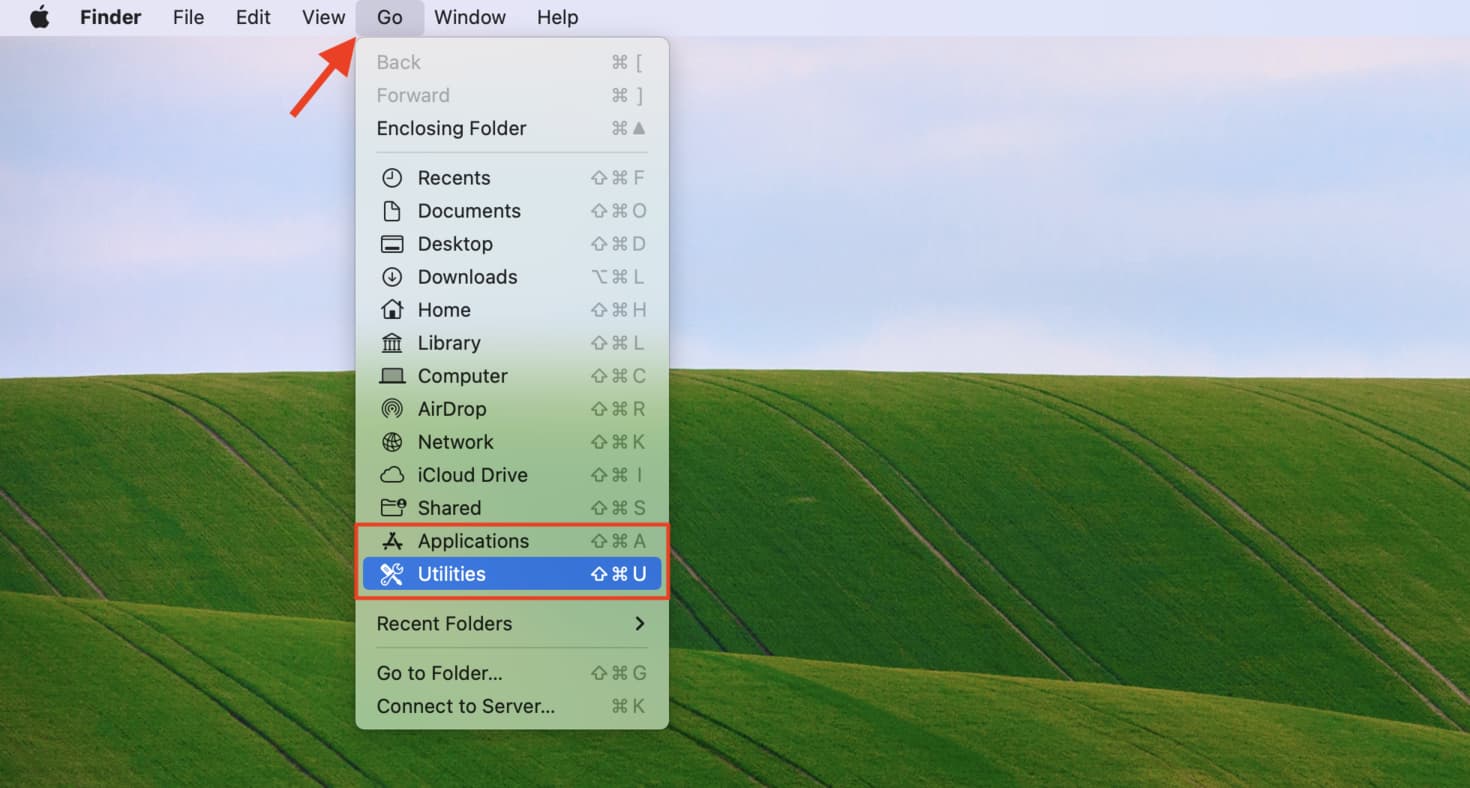Click the Desktop icon in Go menu
Viewport: 1470px width, 788px height.
pos(392,244)
